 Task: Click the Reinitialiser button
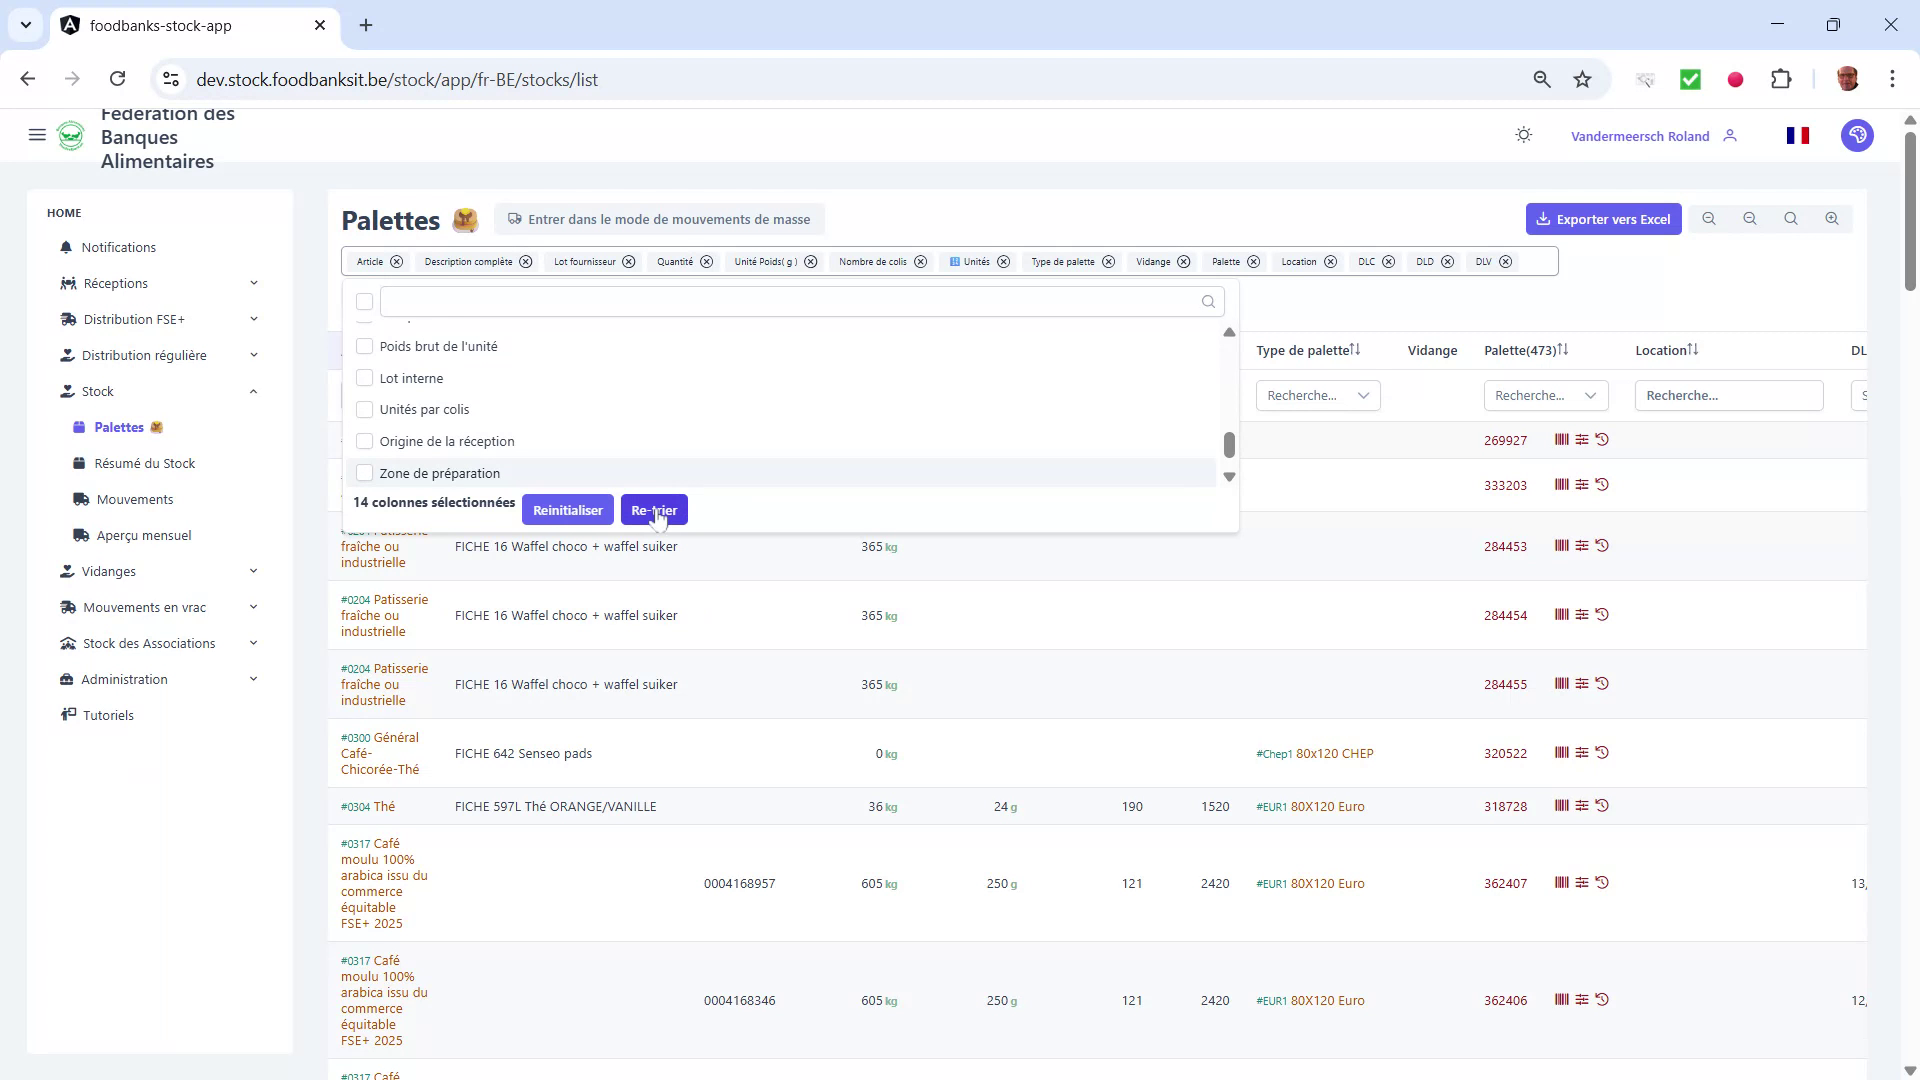(567, 510)
